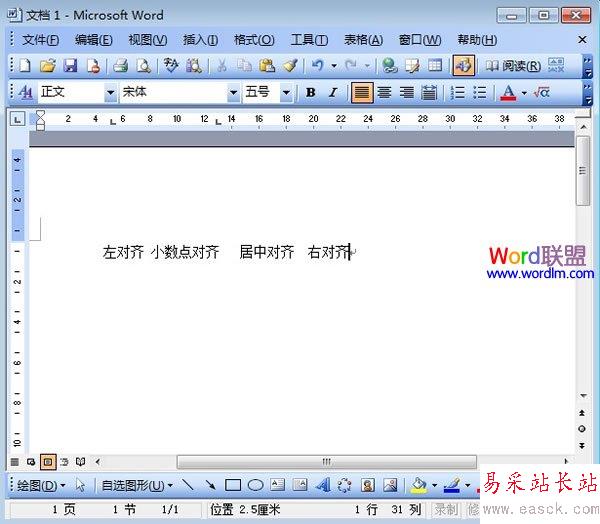
Task: Open the 视图(V) menu
Action: 148,40
